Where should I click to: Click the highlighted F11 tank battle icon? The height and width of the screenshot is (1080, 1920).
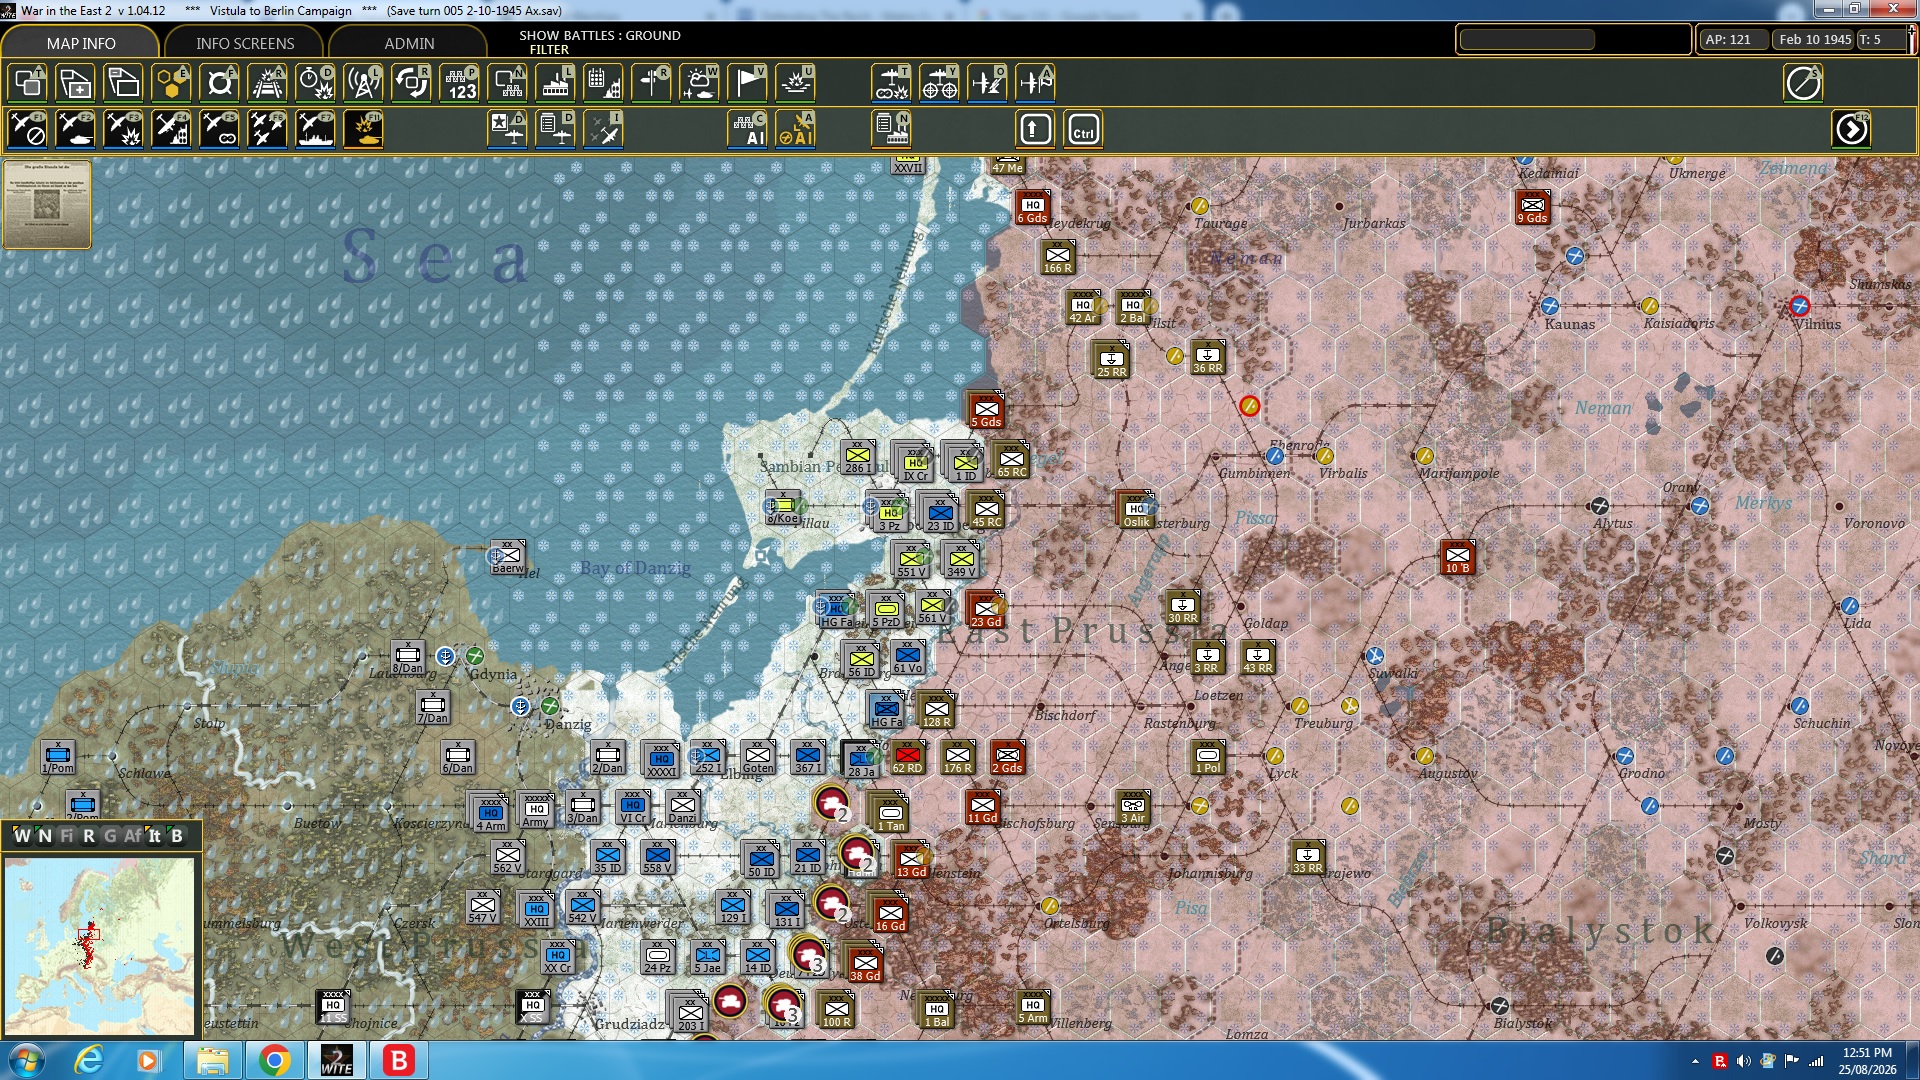click(x=364, y=130)
